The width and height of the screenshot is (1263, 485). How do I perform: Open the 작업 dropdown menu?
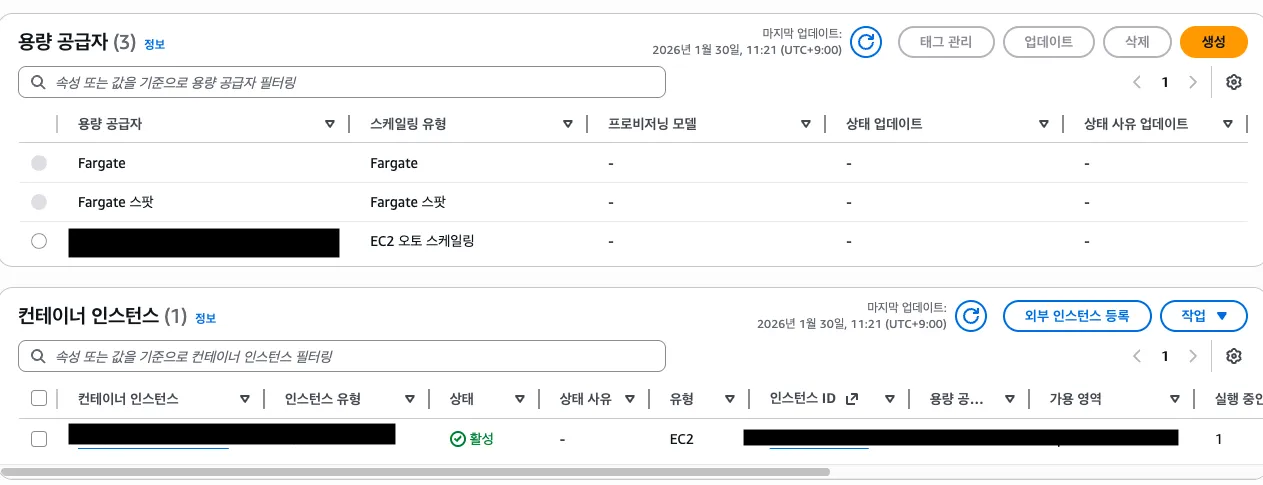[x=1204, y=316]
